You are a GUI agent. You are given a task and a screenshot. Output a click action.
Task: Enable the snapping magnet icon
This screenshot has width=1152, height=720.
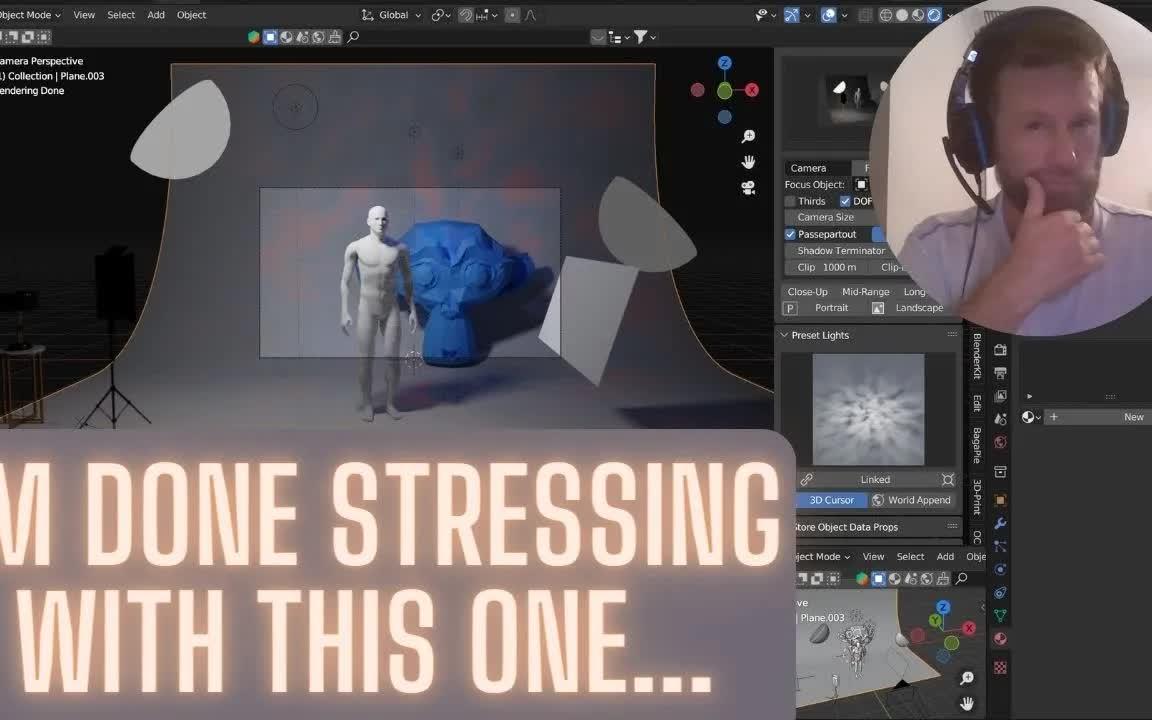466,14
